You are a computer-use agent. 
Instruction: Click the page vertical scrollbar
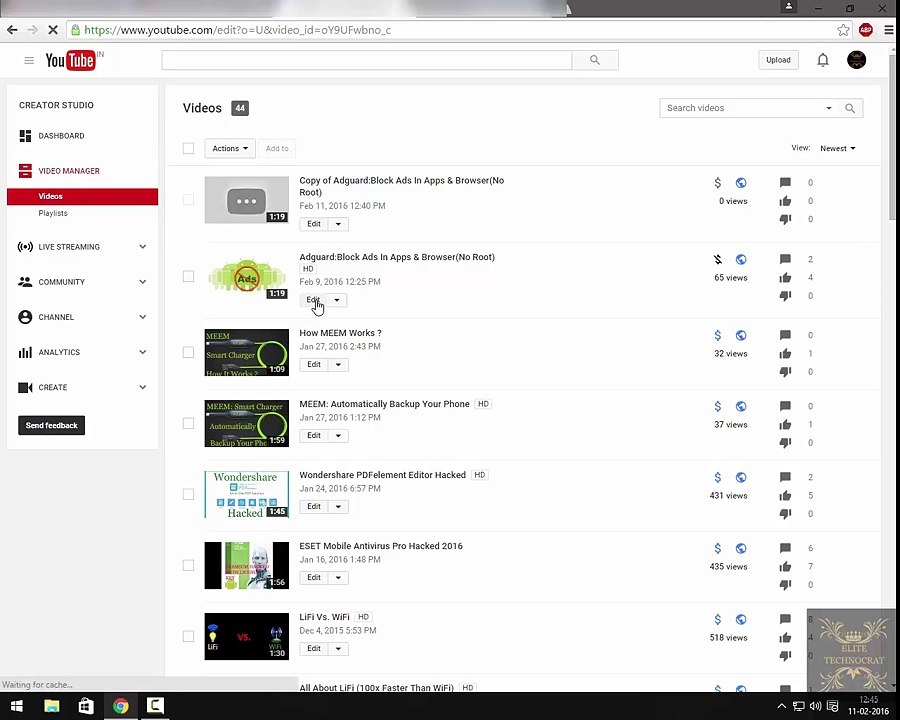coord(891,138)
